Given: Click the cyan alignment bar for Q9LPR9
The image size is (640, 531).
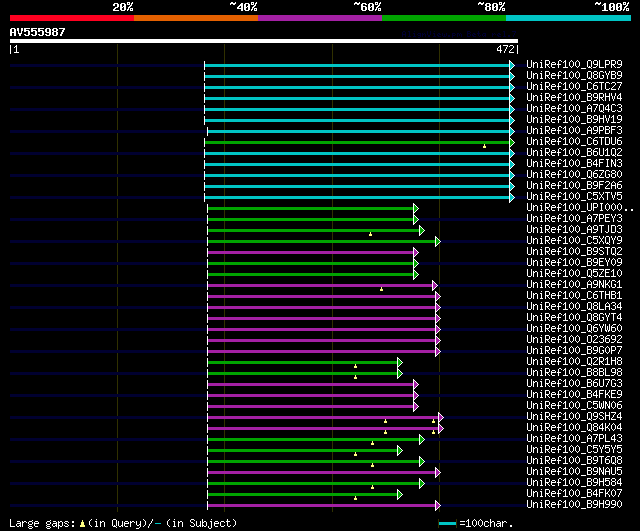Looking at the screenshot, I should [x=357, y=65].
